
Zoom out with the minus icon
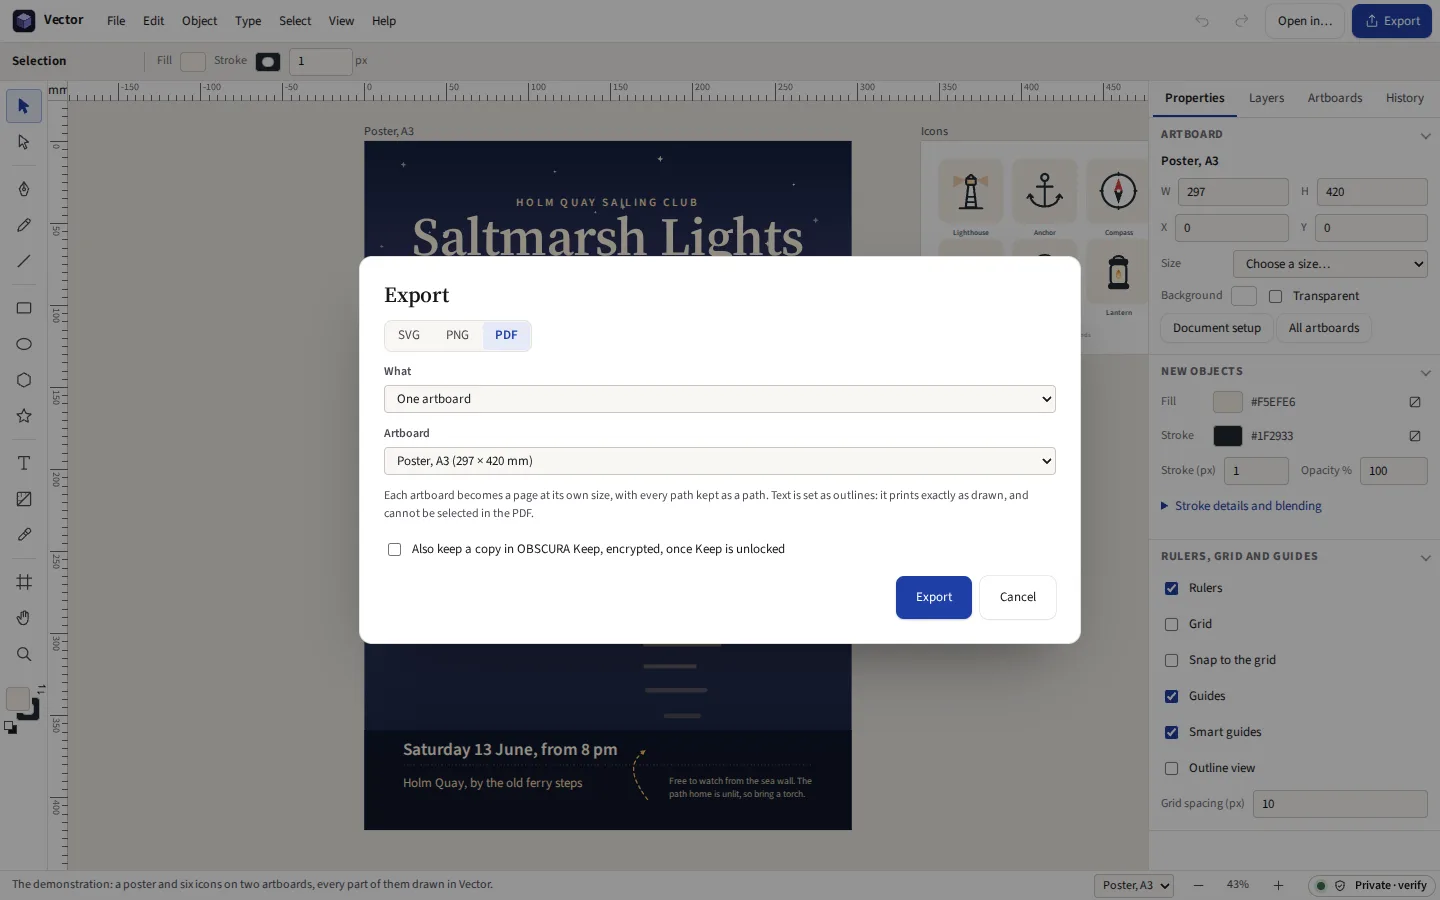coord(1198,885)
